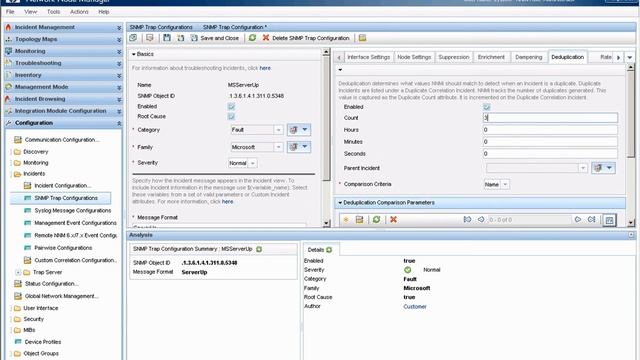Viewport: 640px width, 360px height.
Task: Click the Analysis pane maximize icon
Action: (x=631, y=235)
